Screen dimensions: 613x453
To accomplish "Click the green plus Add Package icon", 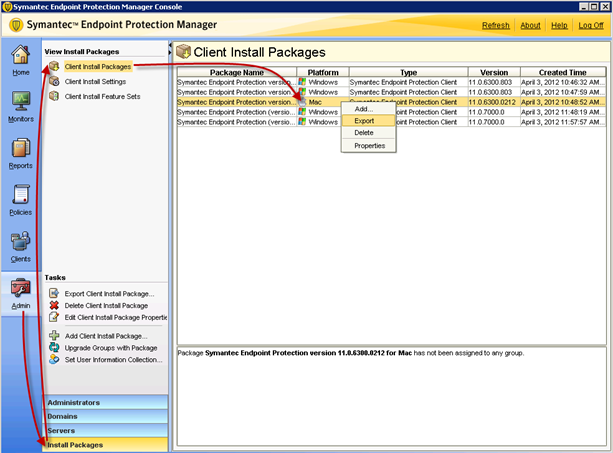I will pos(54,335).
